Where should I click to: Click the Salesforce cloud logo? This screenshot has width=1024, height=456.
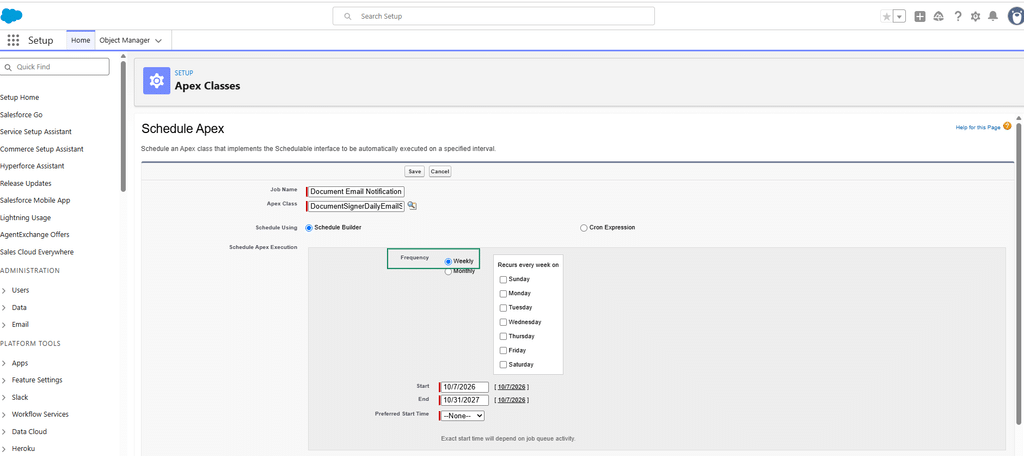click(12, 16)
